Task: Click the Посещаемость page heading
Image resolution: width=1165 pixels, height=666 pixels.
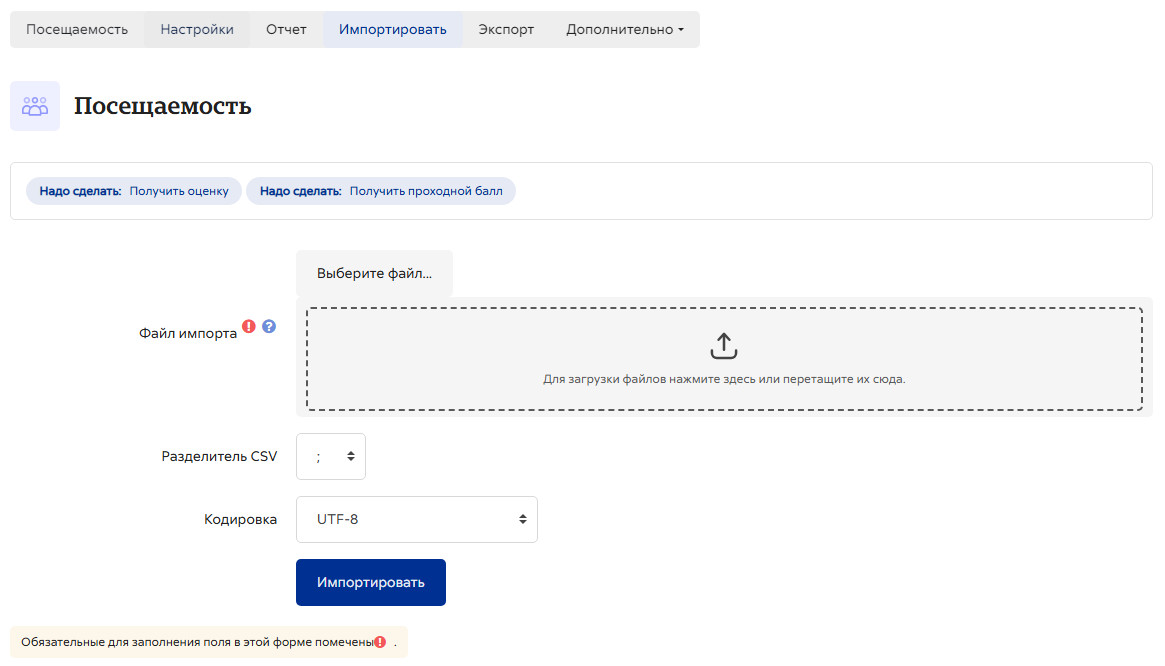Action: click(163, 106)
